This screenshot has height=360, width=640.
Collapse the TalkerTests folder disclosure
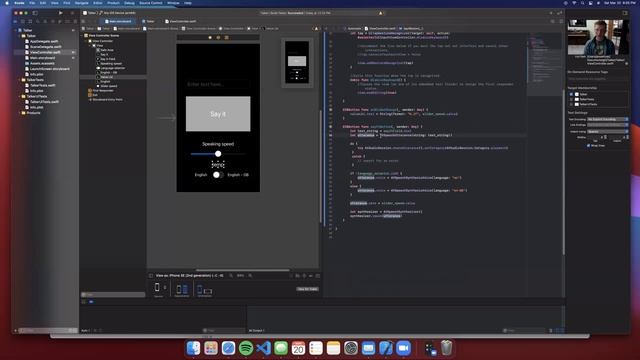click(x=19, y=80)
